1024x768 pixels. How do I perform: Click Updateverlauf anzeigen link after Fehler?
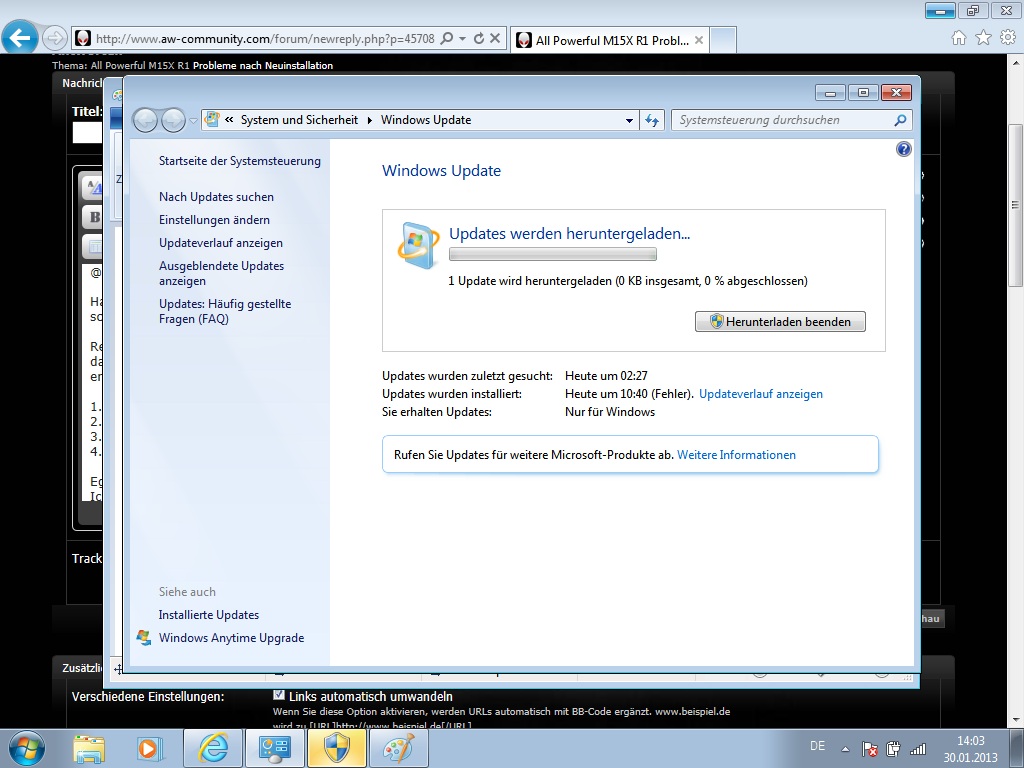point(761,394)
